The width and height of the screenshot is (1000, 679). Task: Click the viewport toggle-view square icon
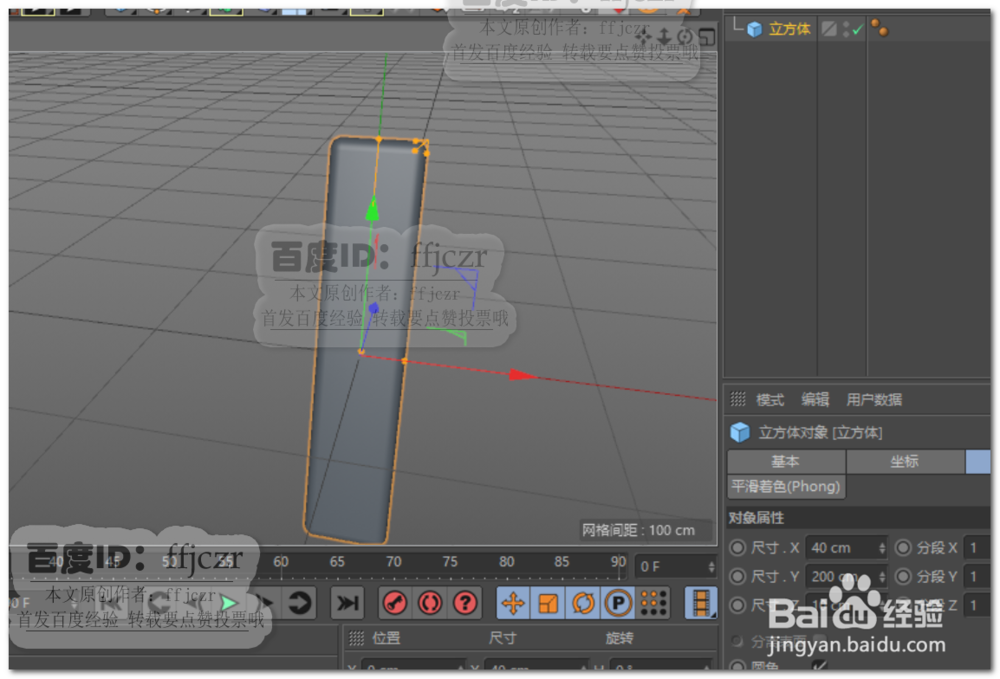pos(707,37)
